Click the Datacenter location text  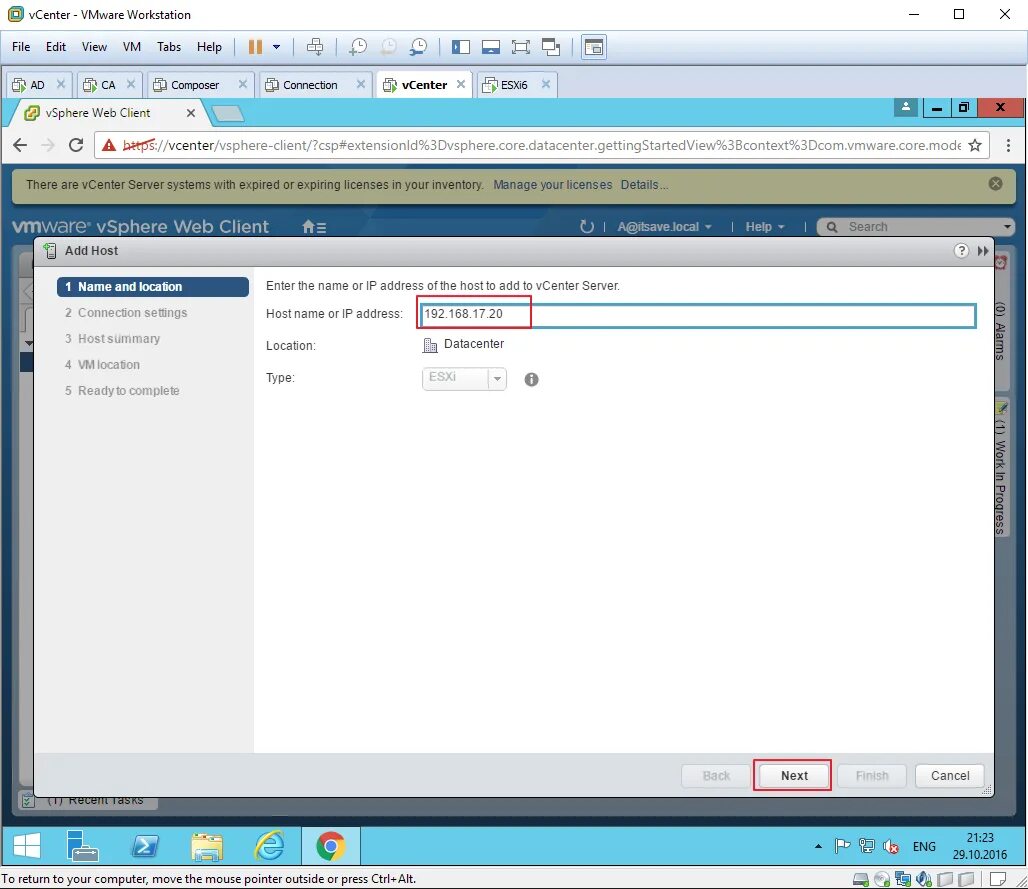[473, 344]
